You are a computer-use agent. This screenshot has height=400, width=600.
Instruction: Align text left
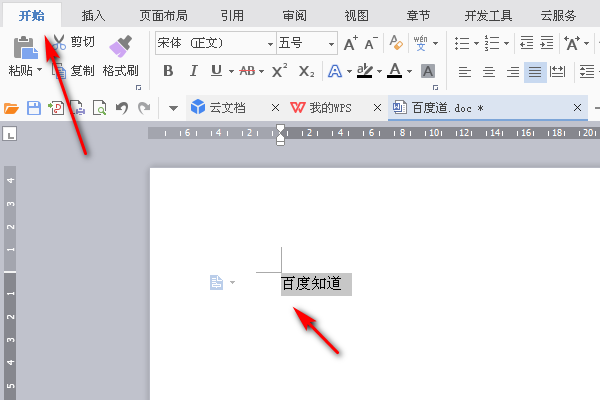465,72
